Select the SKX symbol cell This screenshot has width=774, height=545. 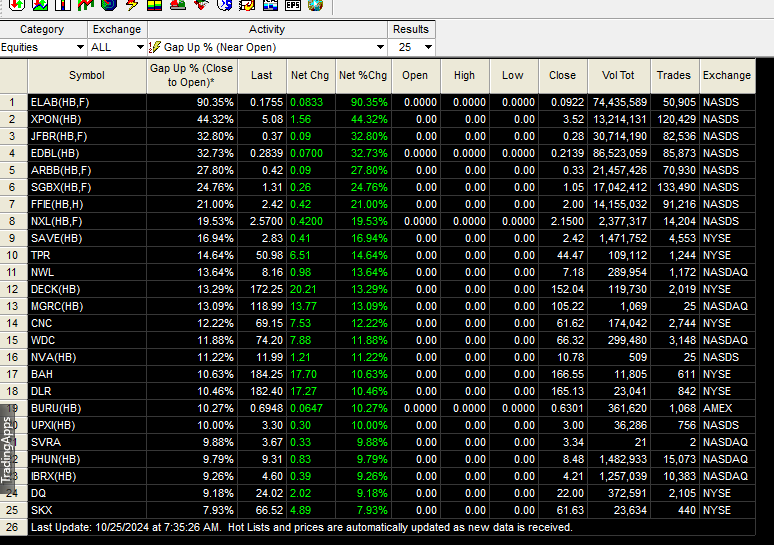coord(87,510)
